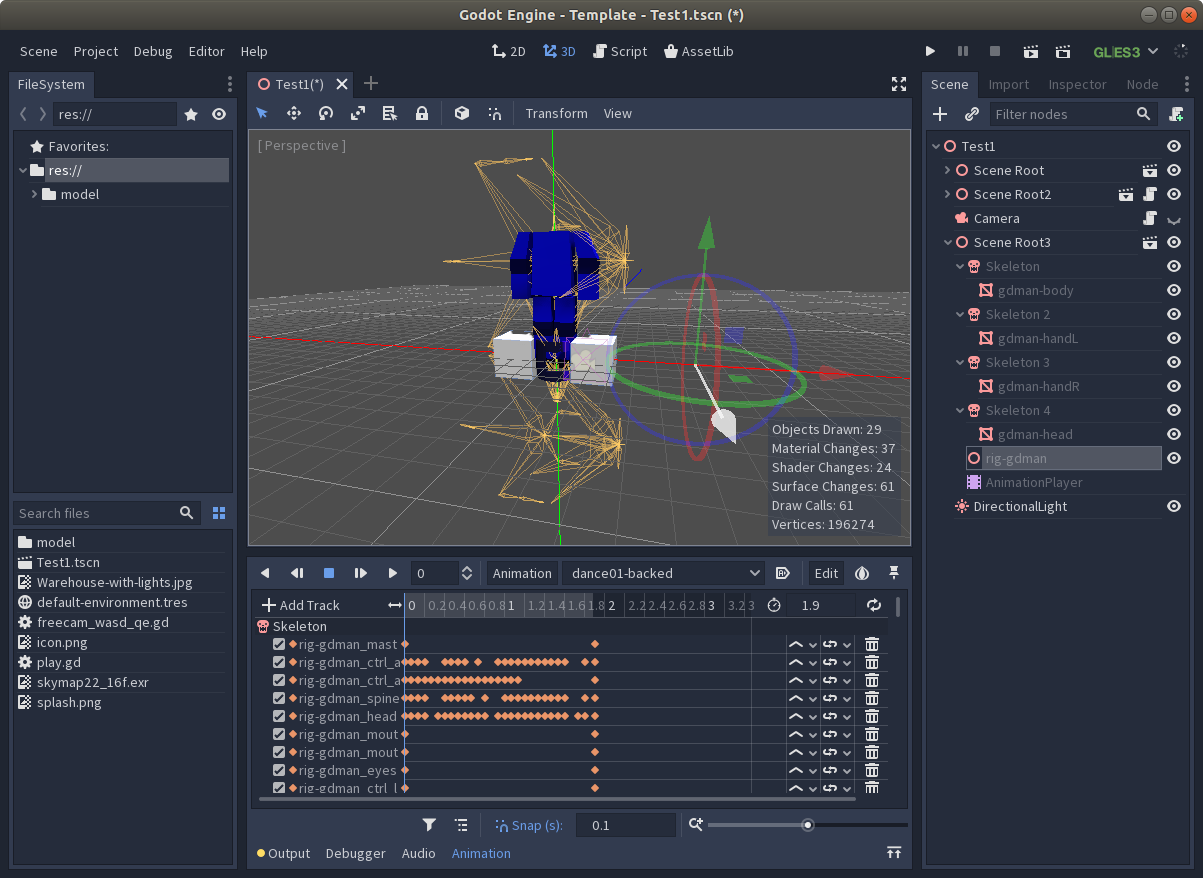This screenshot has height=878, width=1203.
Task: Activate the Rotate mode tool
Action: coord(325,113)
